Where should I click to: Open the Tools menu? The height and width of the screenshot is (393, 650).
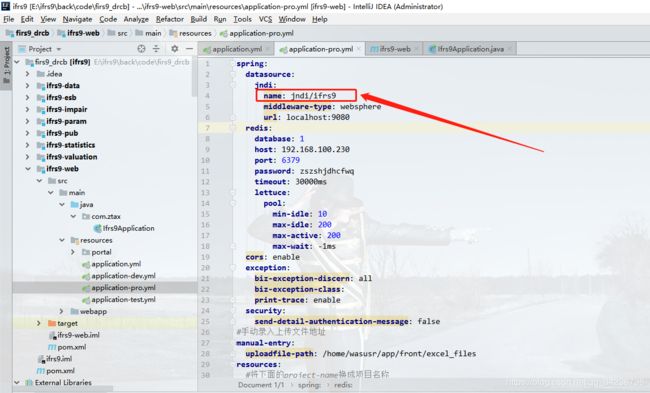242,19
